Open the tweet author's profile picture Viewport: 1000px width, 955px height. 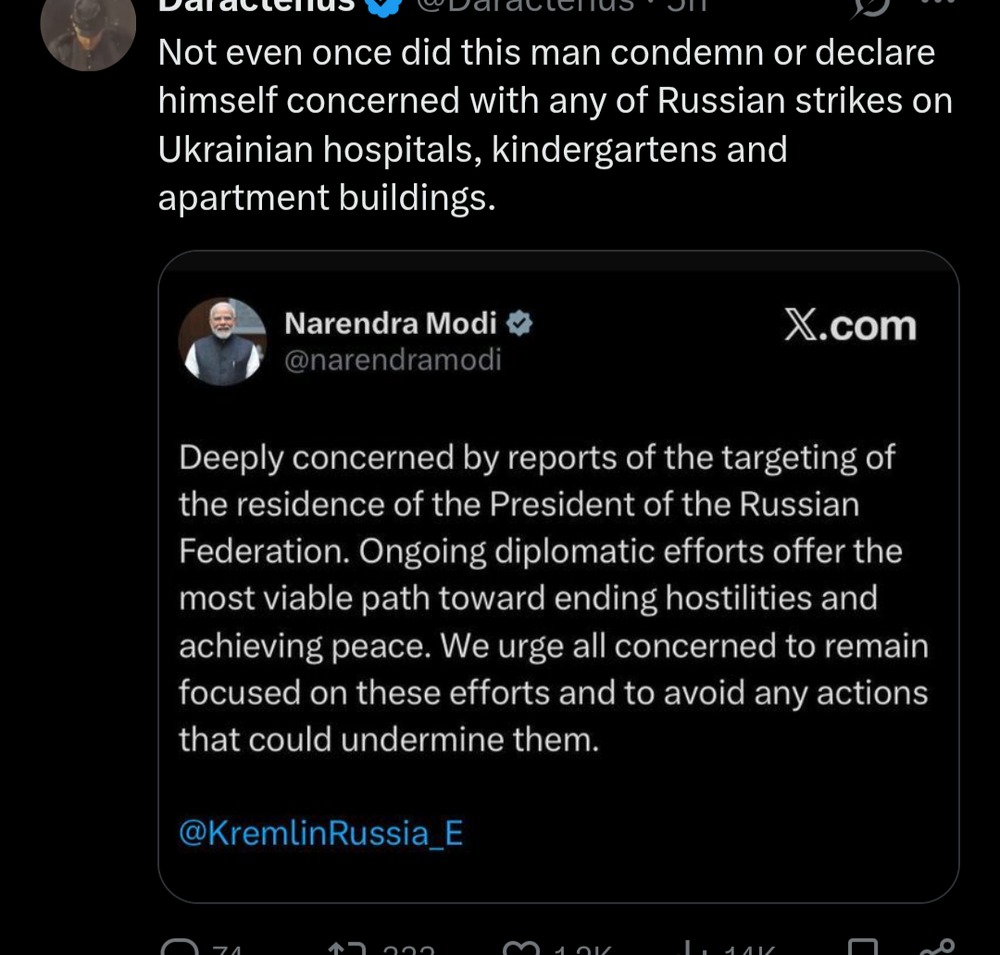tap(88, 30)
